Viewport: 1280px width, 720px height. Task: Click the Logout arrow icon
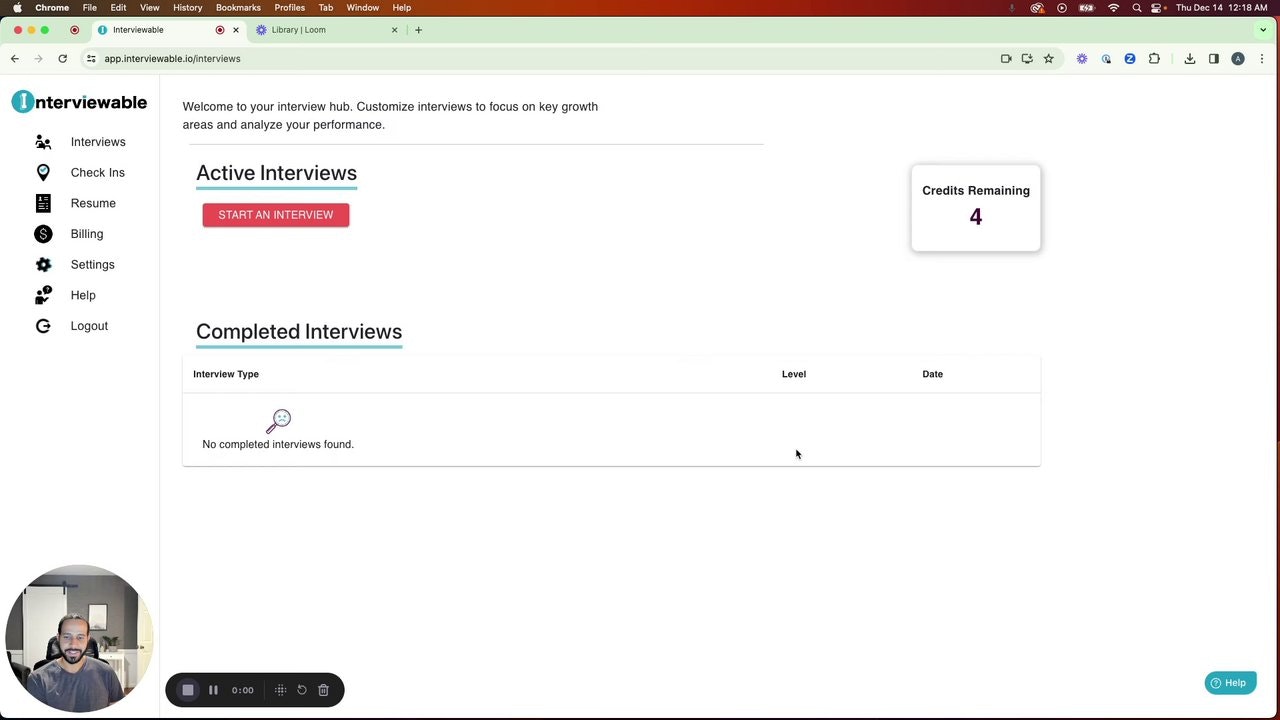tap(43, 325)
